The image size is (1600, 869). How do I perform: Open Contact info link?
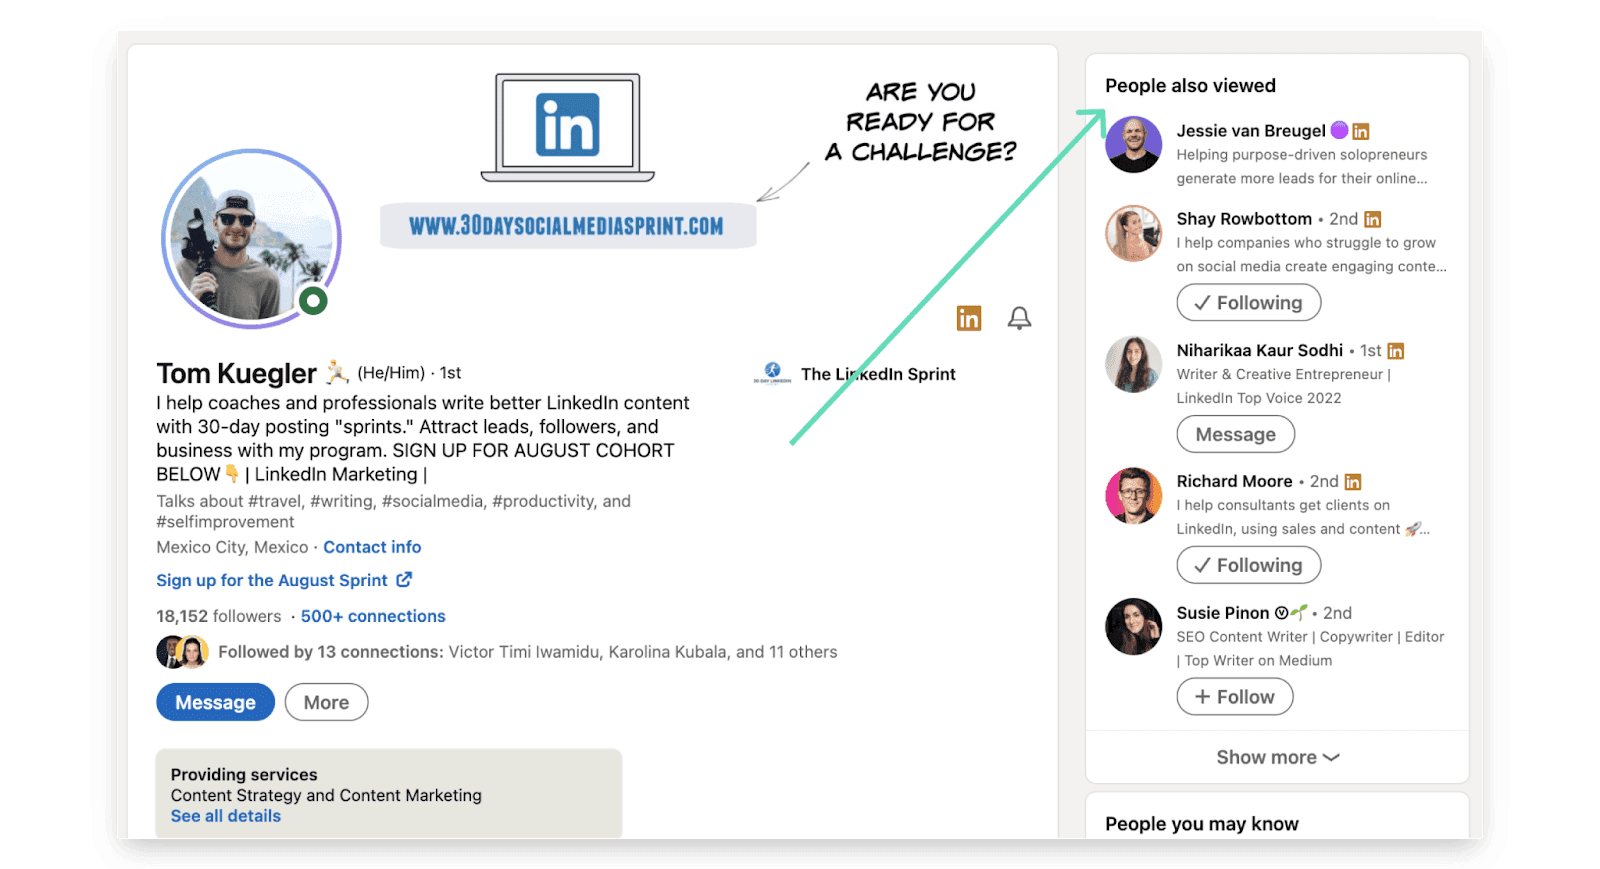[372, 547]
